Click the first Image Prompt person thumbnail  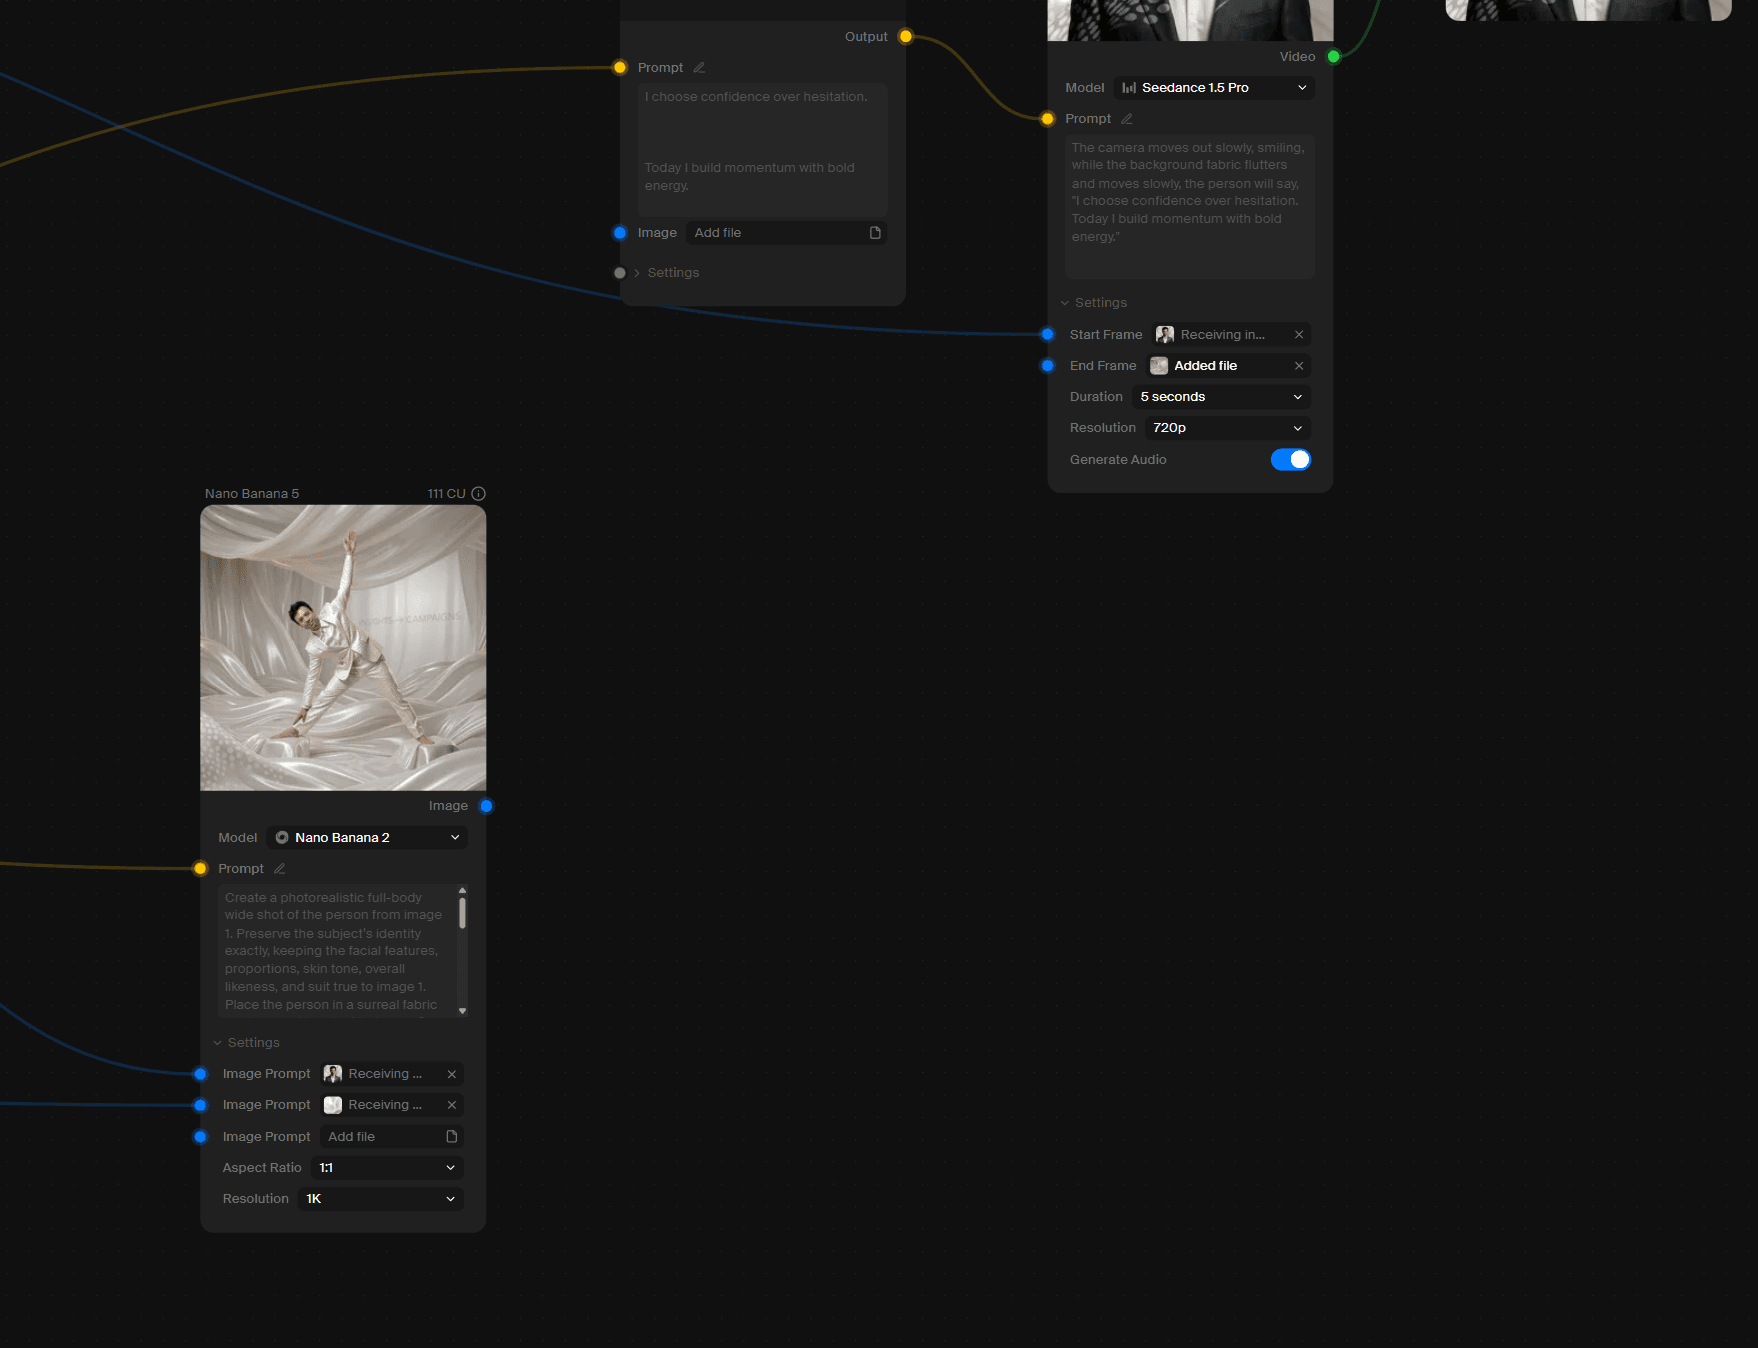click(333, 1074)
